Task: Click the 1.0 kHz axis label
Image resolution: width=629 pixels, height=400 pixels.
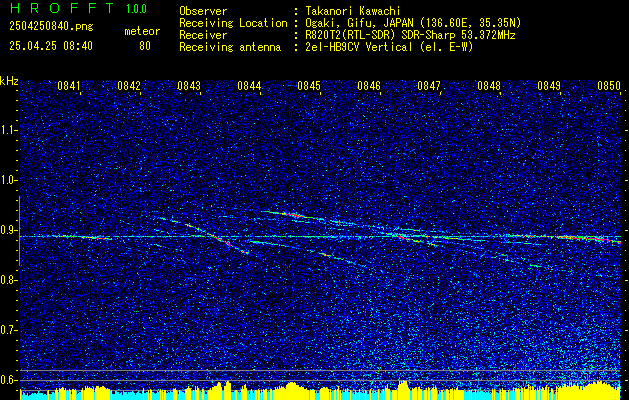Action: click(7, 180)
